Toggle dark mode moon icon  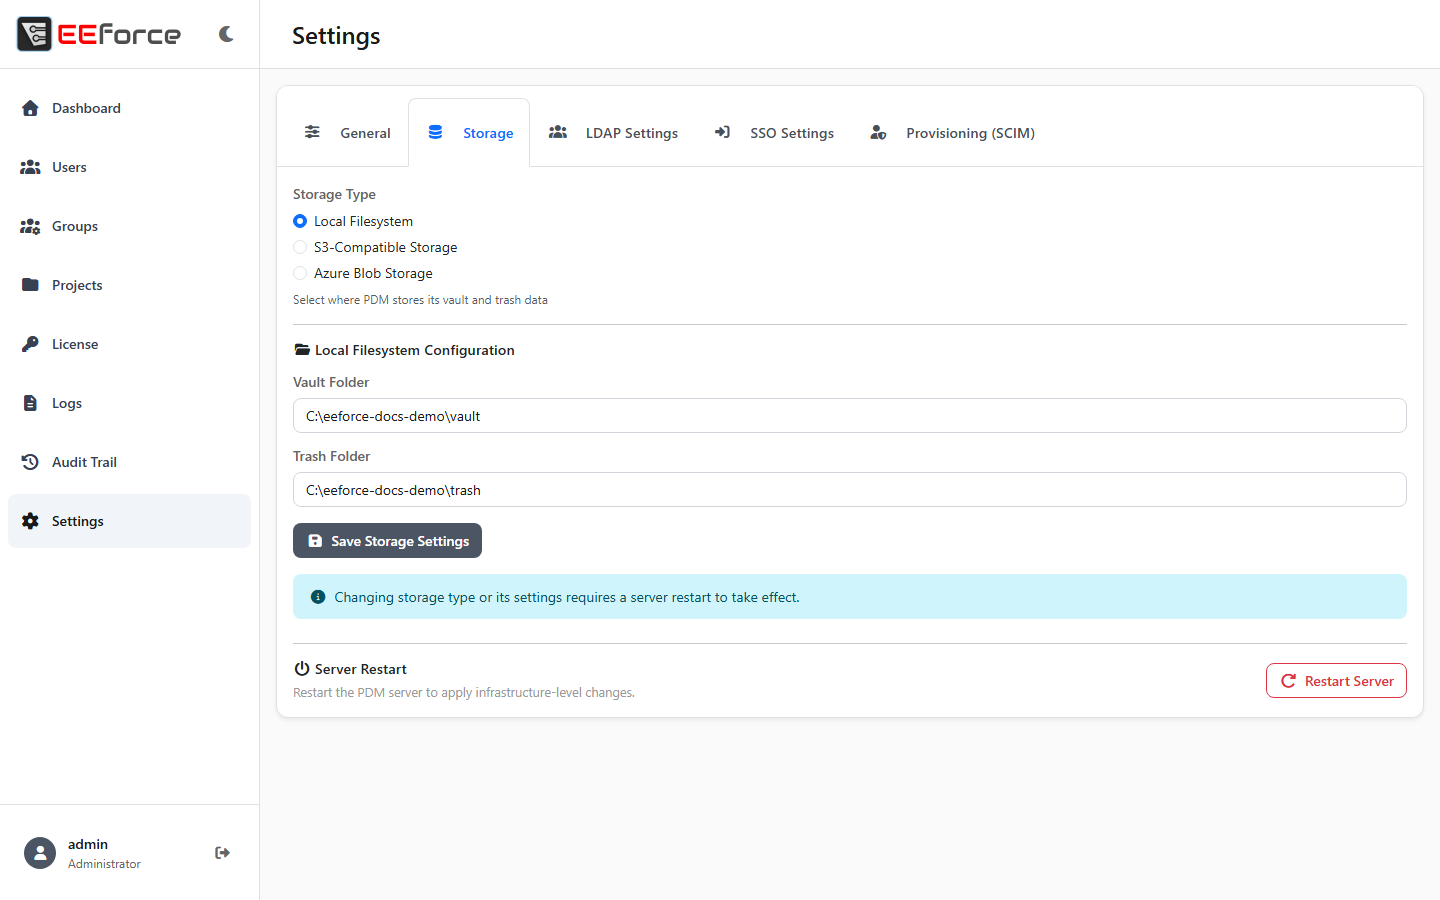pyautogui.click(x=226, y=34)
